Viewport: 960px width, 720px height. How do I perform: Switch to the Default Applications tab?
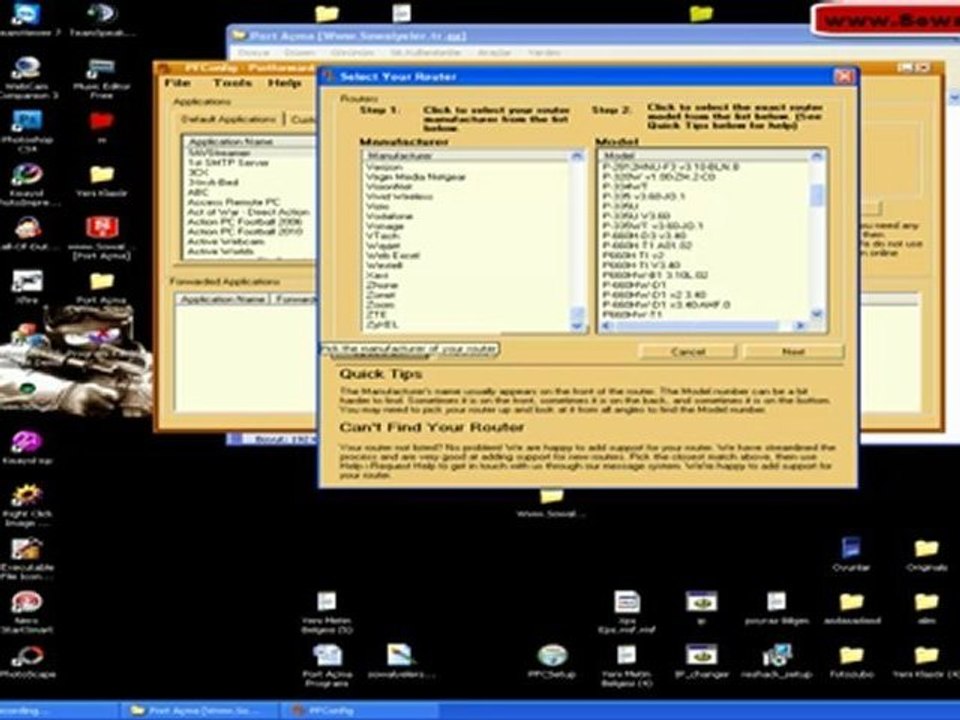229,119
